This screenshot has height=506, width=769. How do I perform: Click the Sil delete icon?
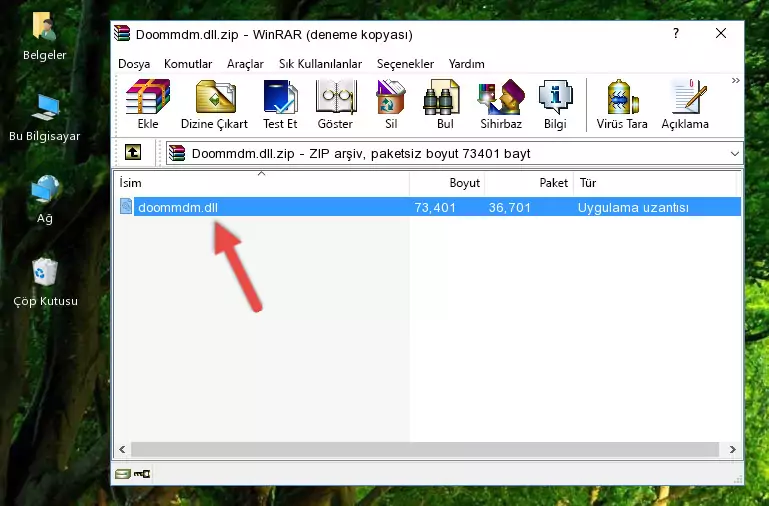(x=391, y=97)
